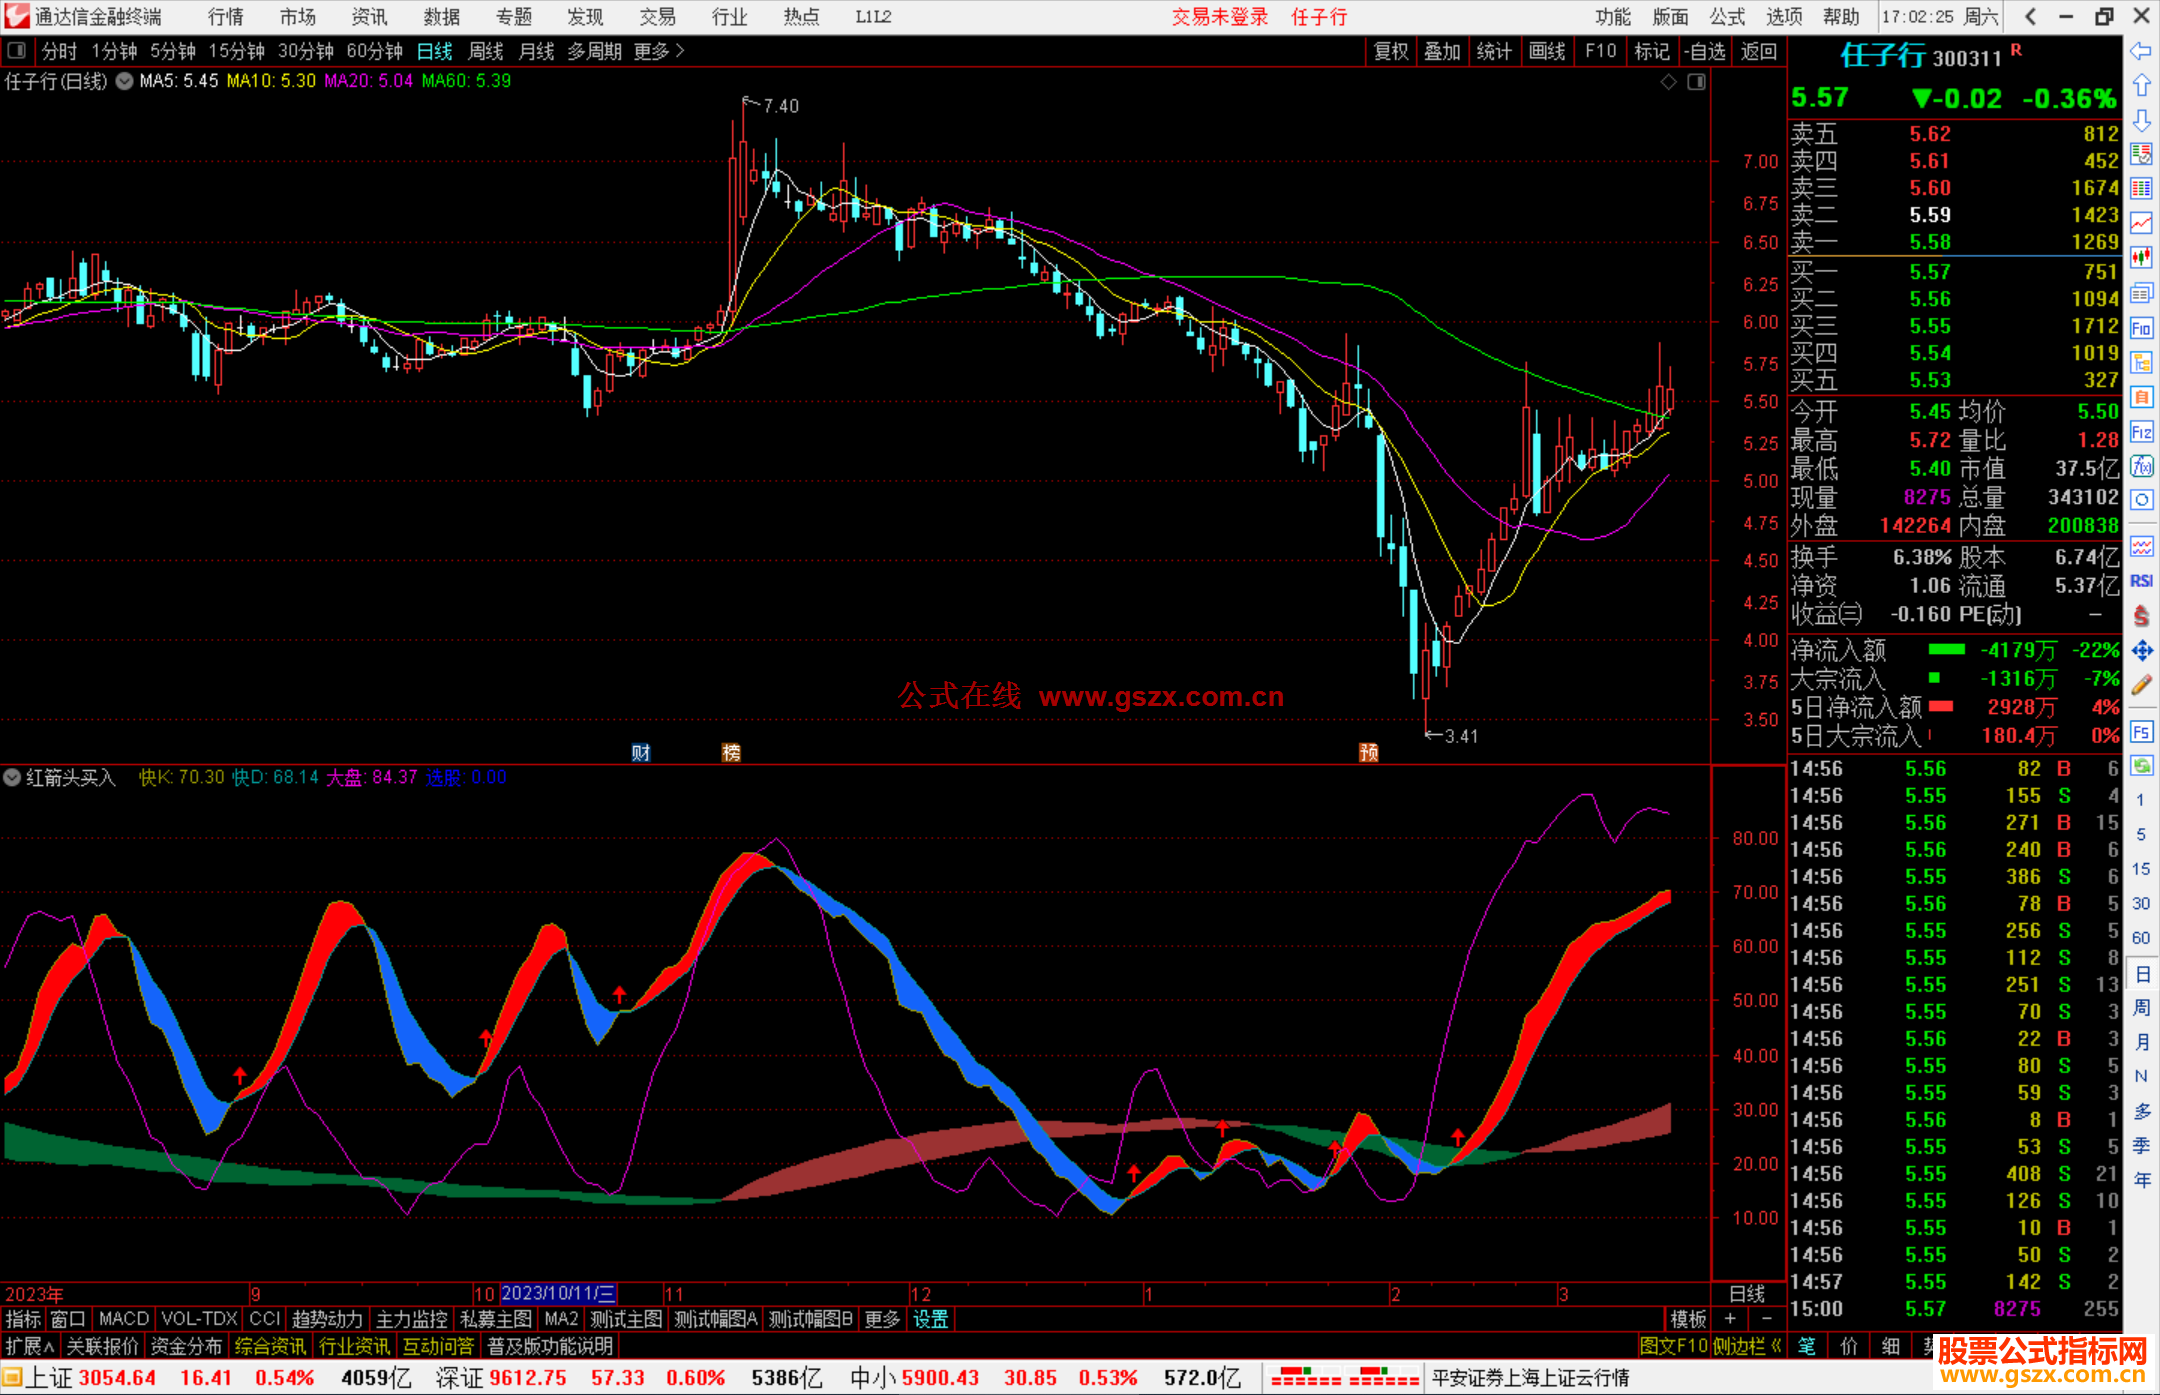2160x1395 pixels.
Task: Select the MACD indicator tab
Action: click(123, 1319)
